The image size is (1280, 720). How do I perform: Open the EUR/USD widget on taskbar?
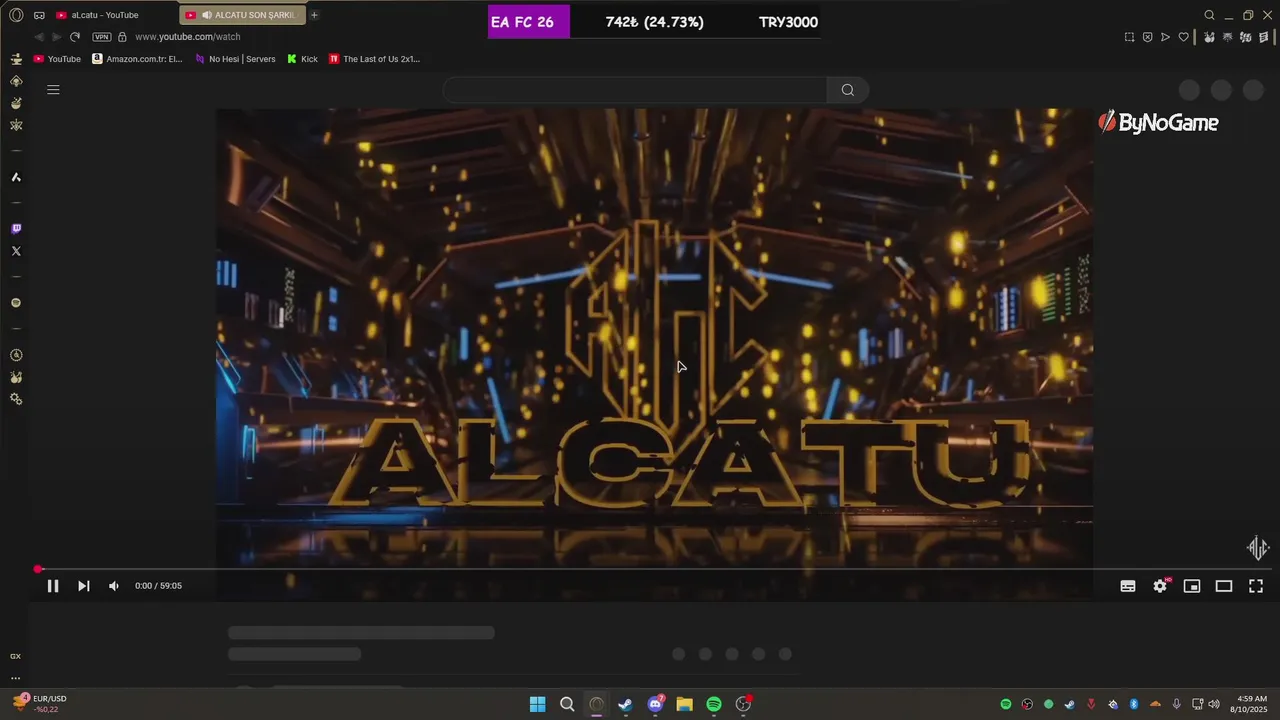(x=40, y=704)
